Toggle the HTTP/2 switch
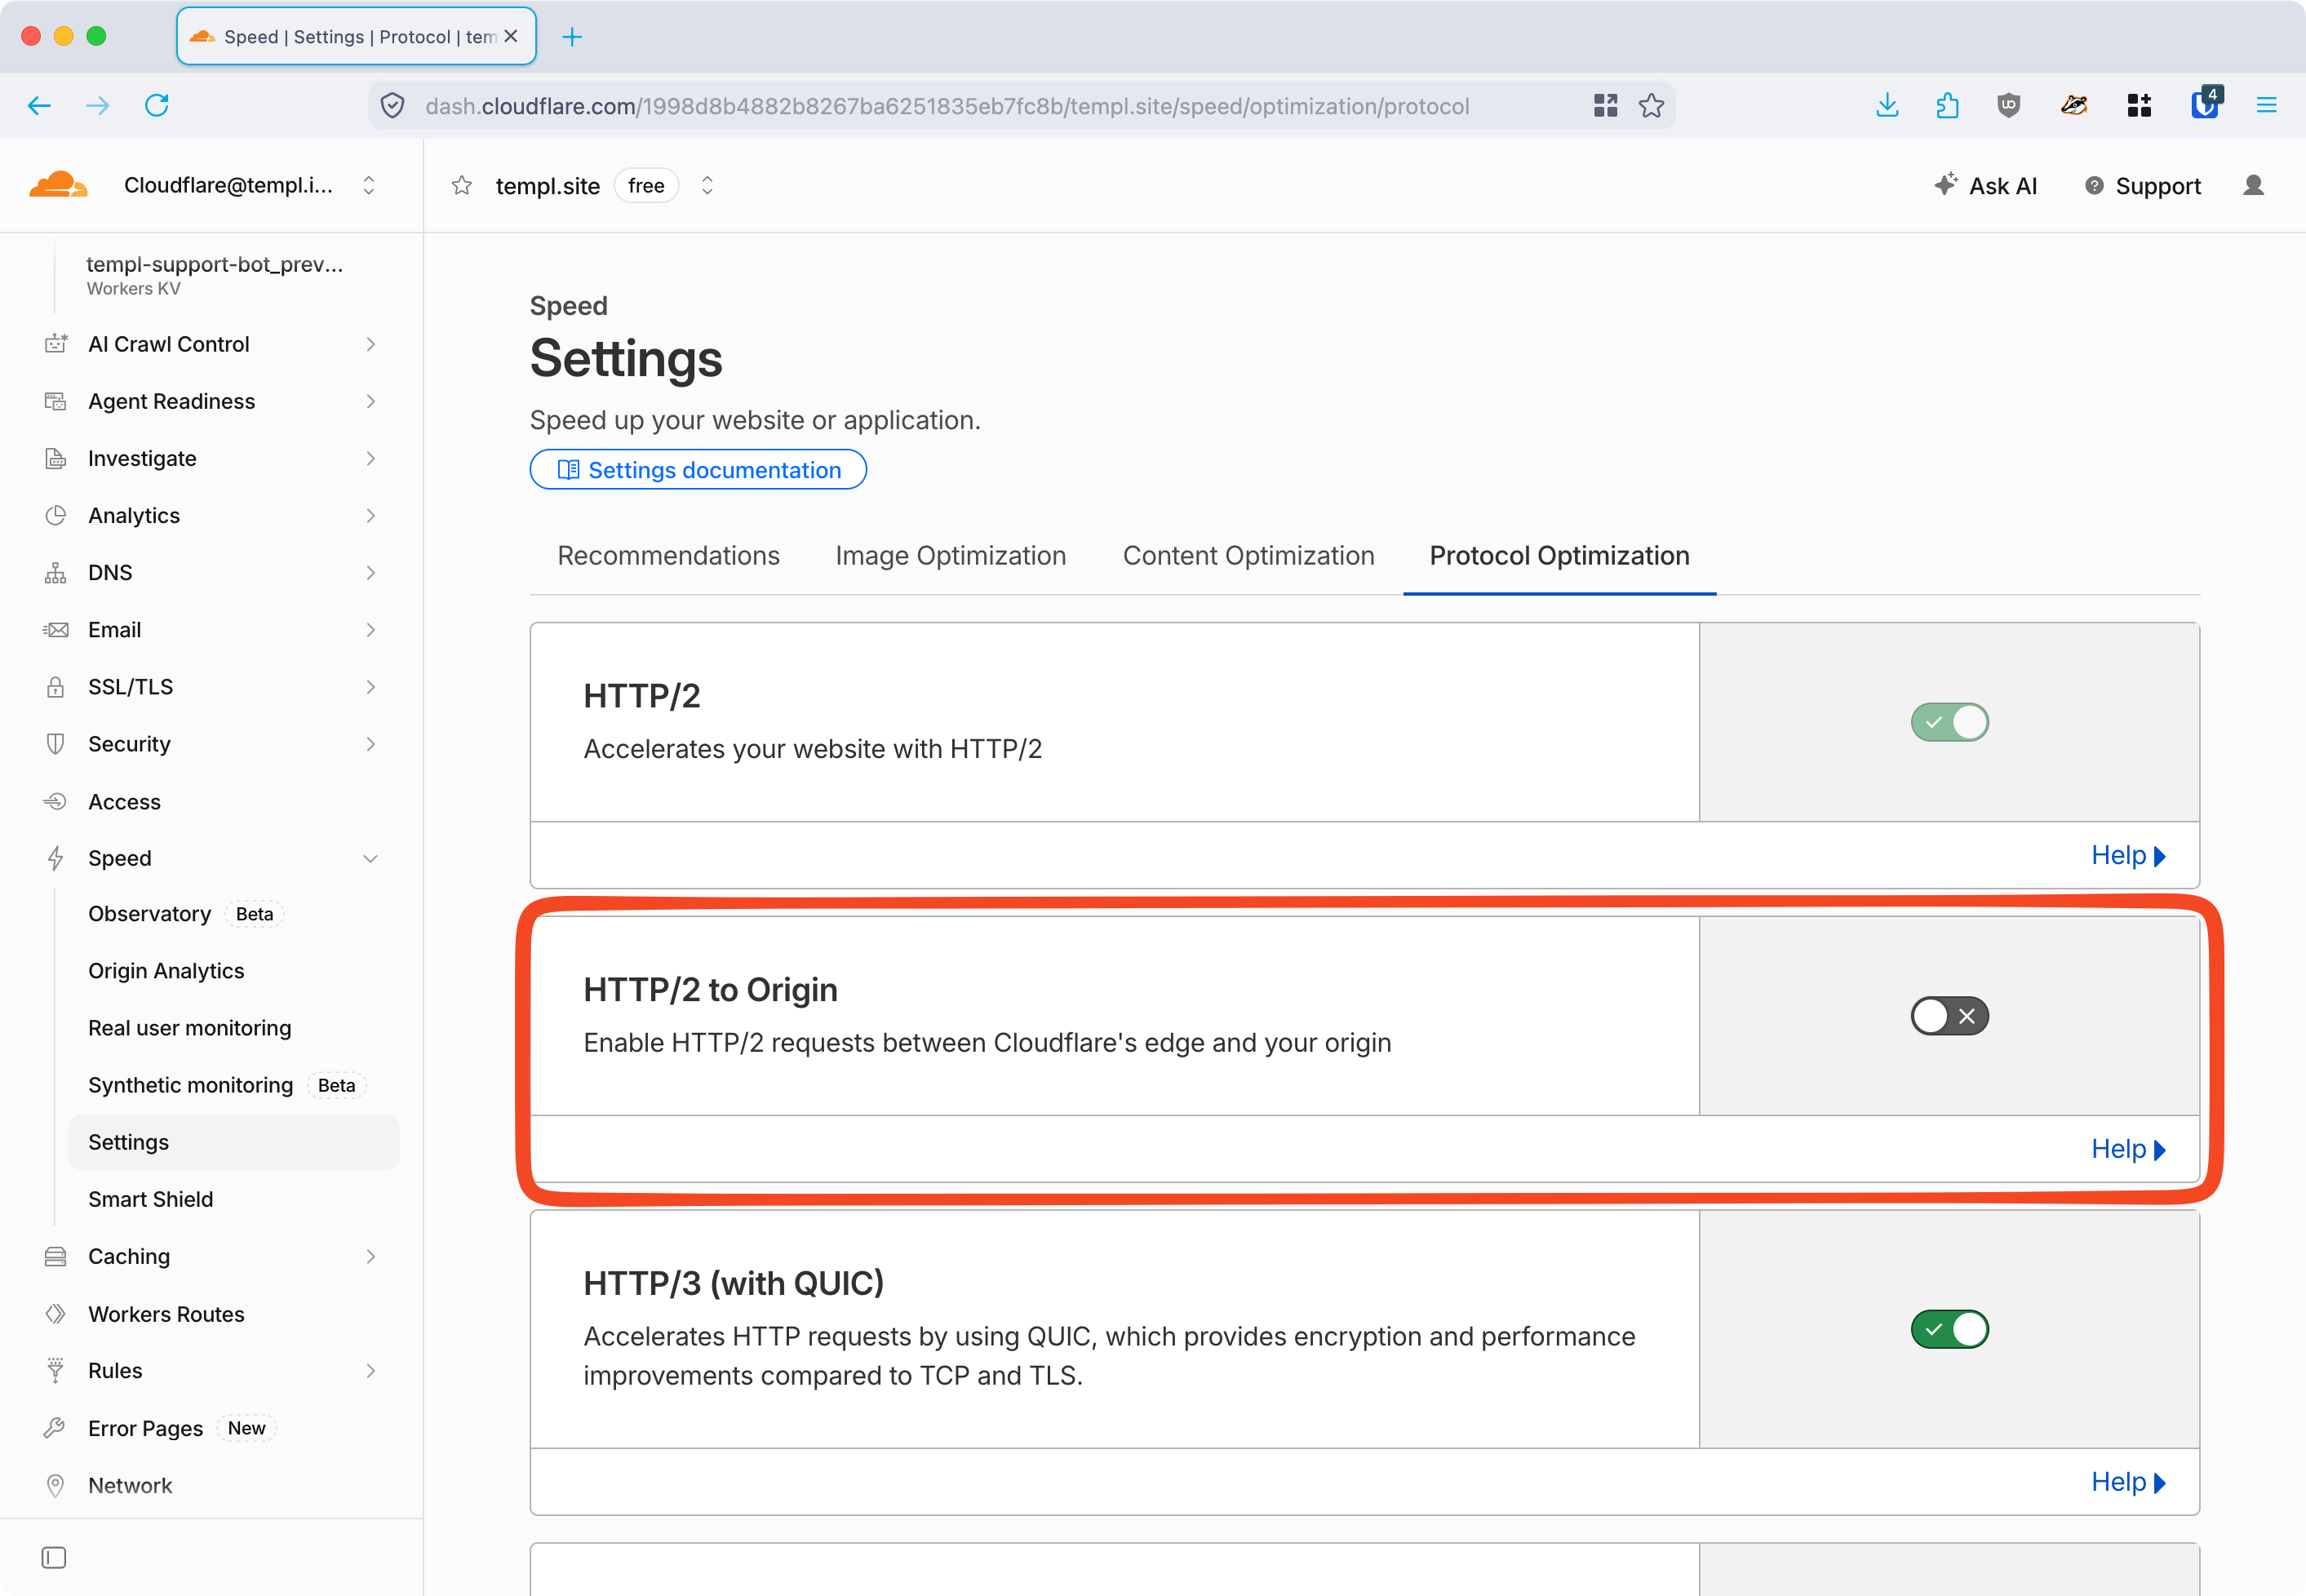The width and height of the screenshot is (2306, 1596). coord(1949,722)
